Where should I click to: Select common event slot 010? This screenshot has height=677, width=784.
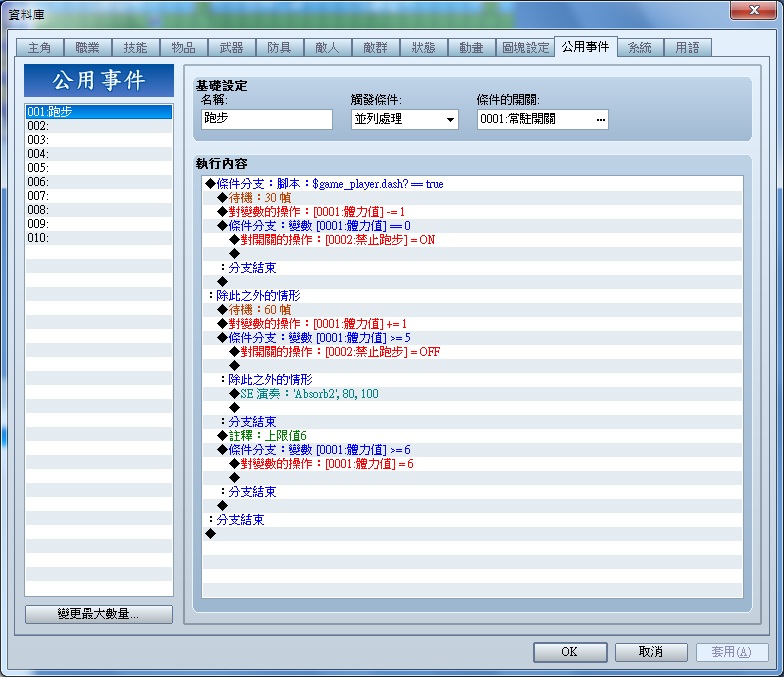(x=99, y=238)
